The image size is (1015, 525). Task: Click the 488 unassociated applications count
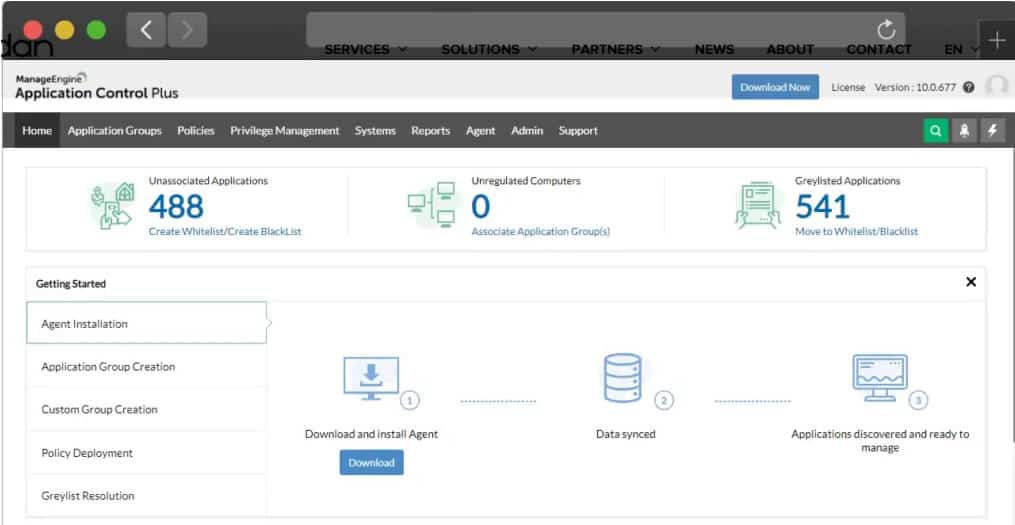pos(176,207)
